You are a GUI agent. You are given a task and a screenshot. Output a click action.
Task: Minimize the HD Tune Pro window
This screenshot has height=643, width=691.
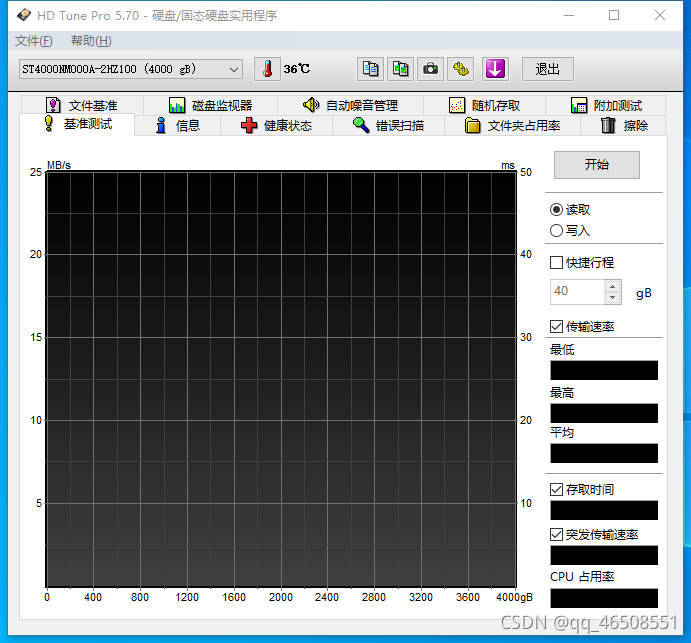pyautogui.click(x=569, y=15)
